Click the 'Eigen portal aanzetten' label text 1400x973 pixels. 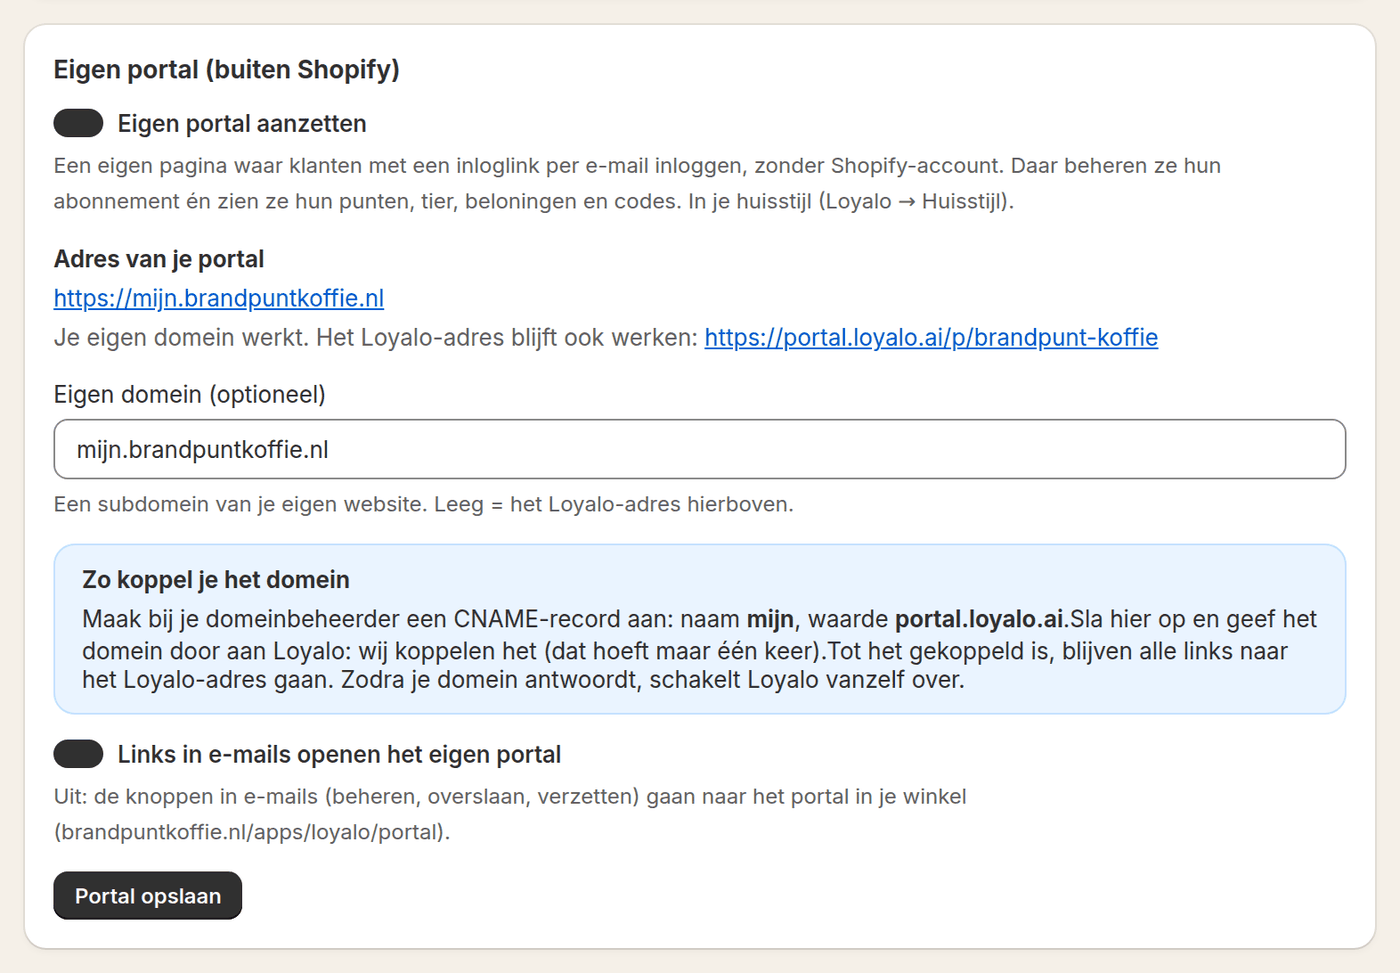(242, 123)
